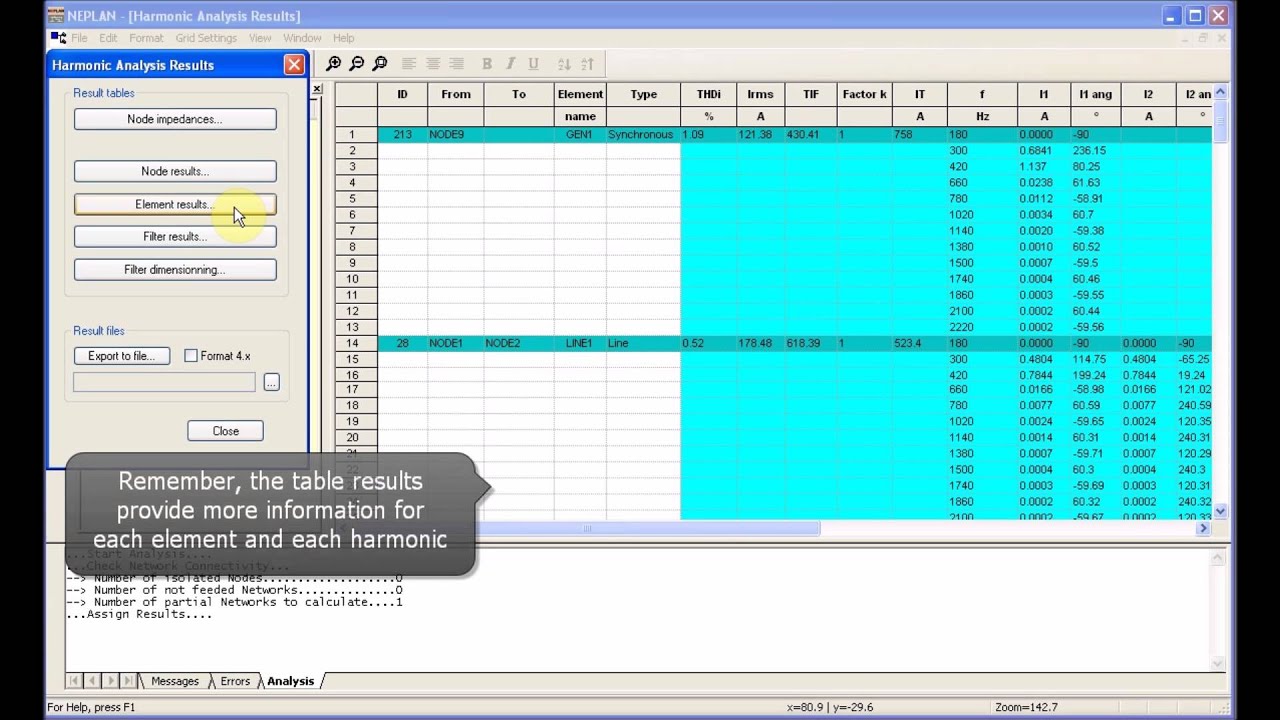Image resolution: width=1280 pixels, height=720 pixels.
Task: Click the 523.4 IT value
Action: pos(919,343)
